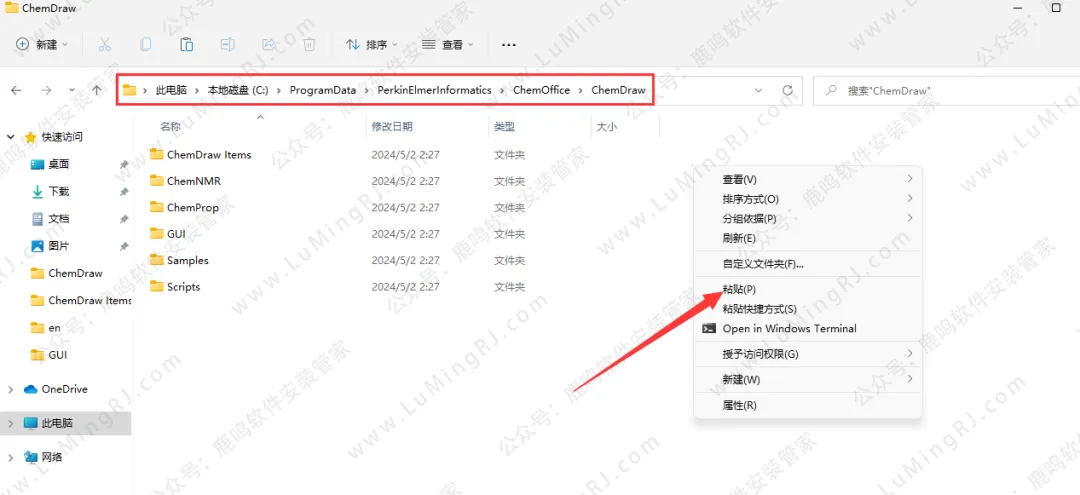
Task: Open 排序方式(O) submenu in context menu
Action: tap(807, 199)
